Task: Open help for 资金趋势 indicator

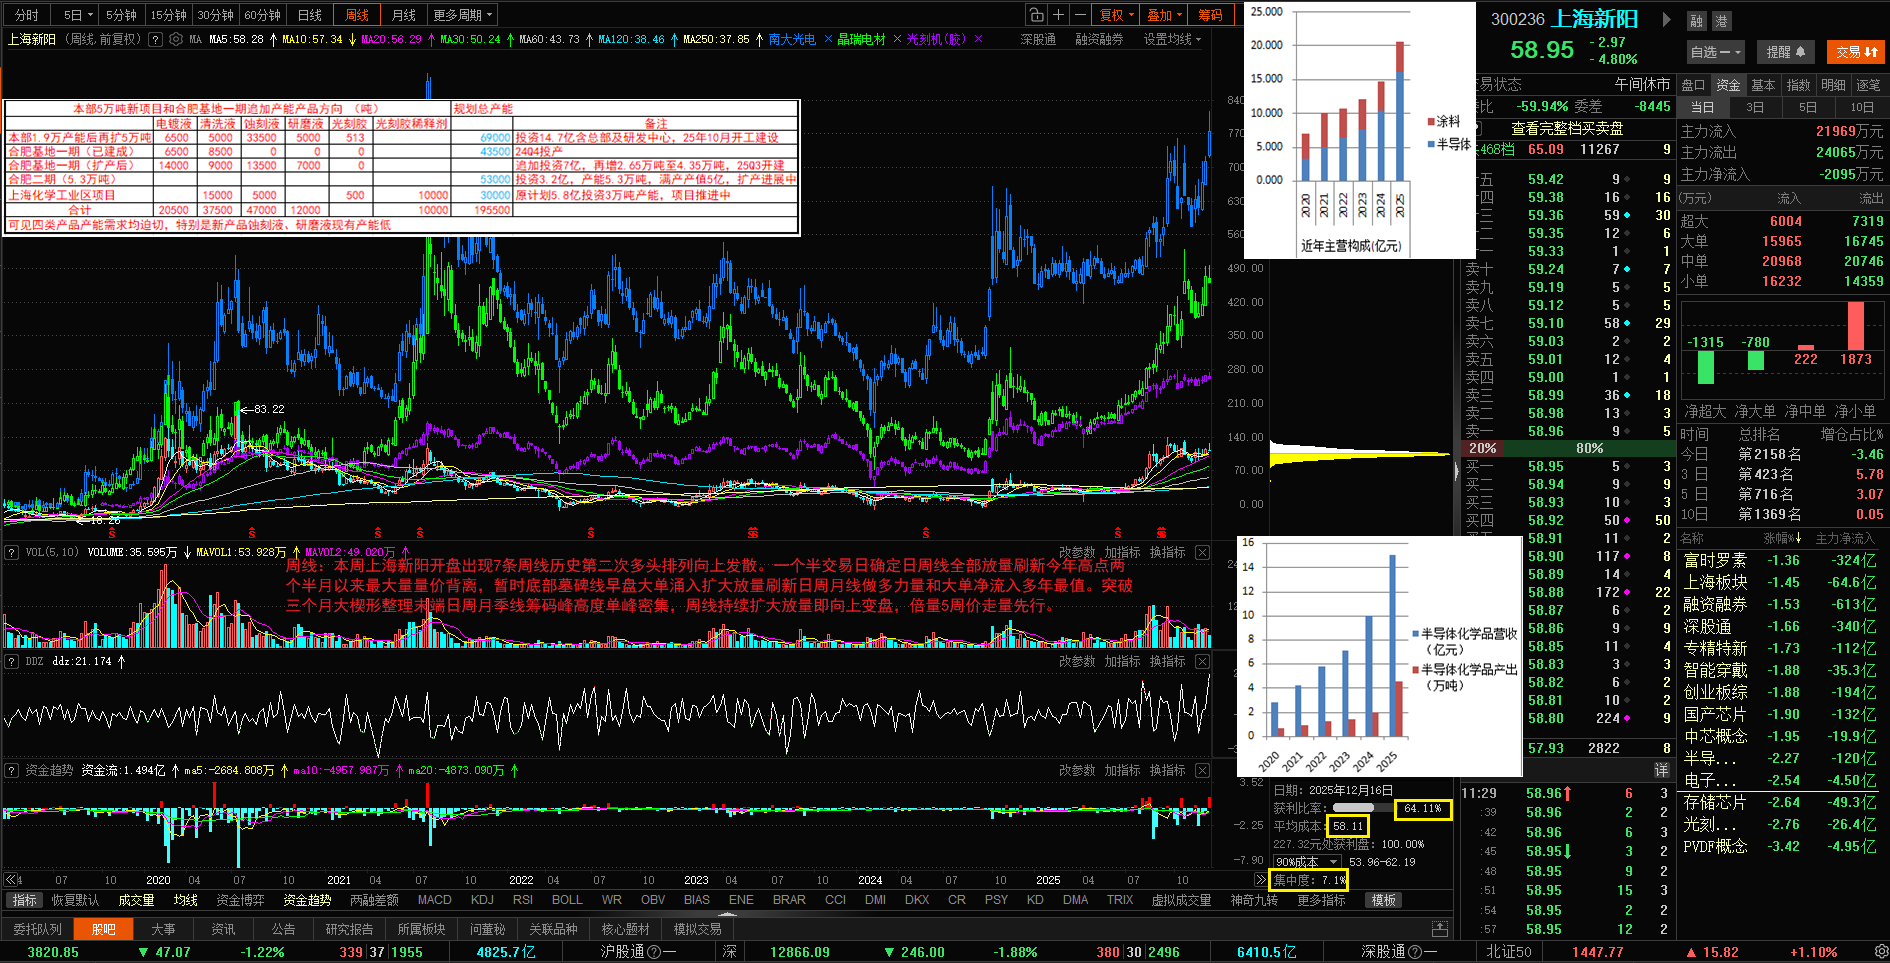Action: pyautogui.click(x=12, y=770)
